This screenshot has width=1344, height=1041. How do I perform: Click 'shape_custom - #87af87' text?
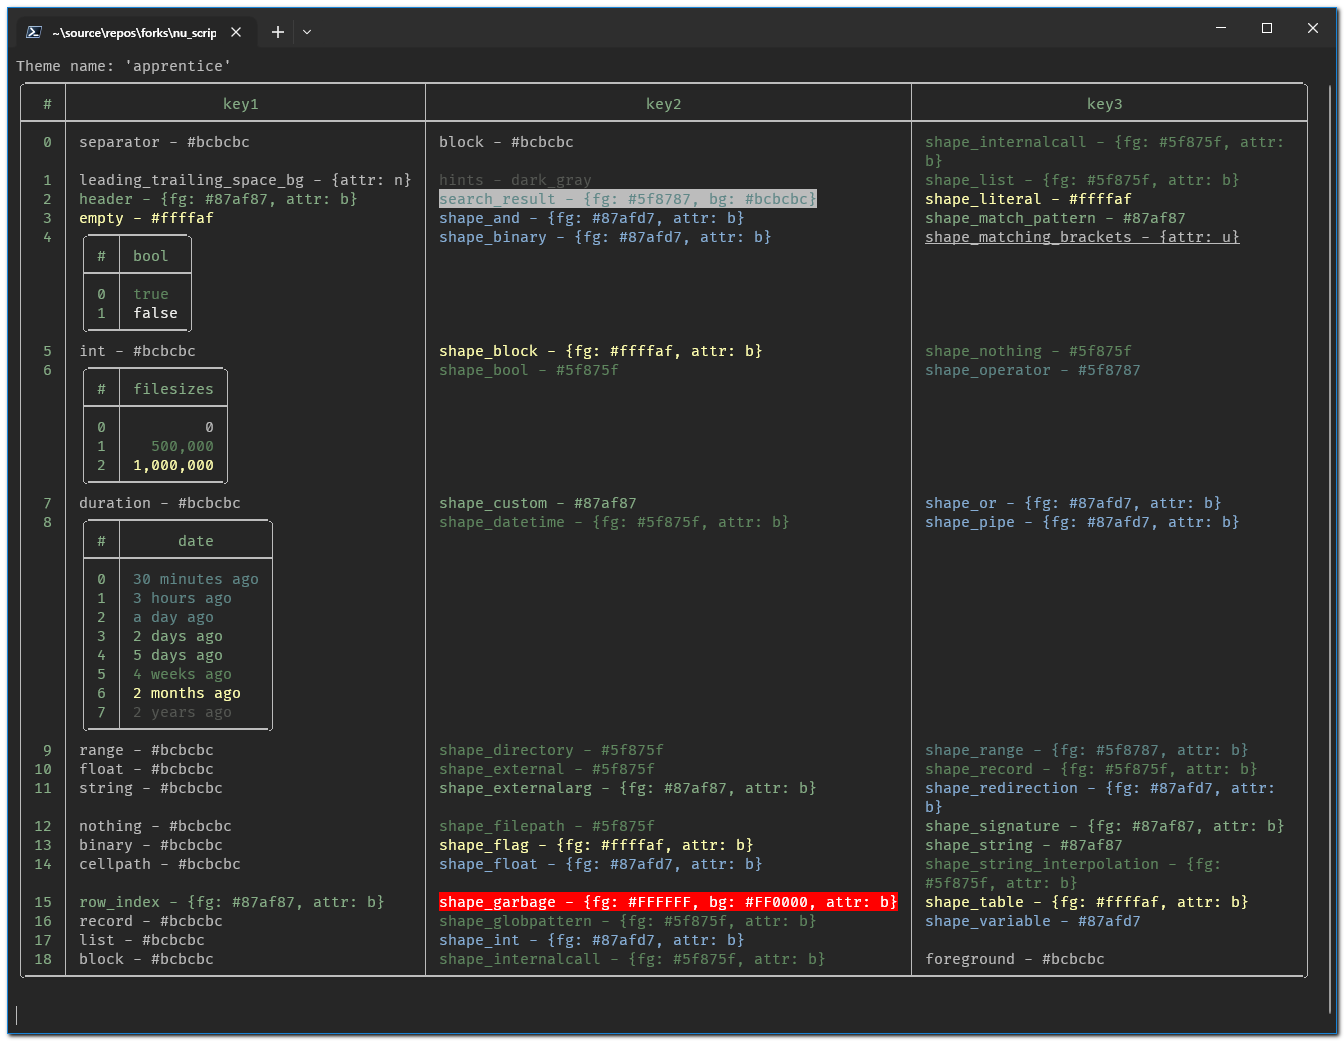(x=538, y=503)
